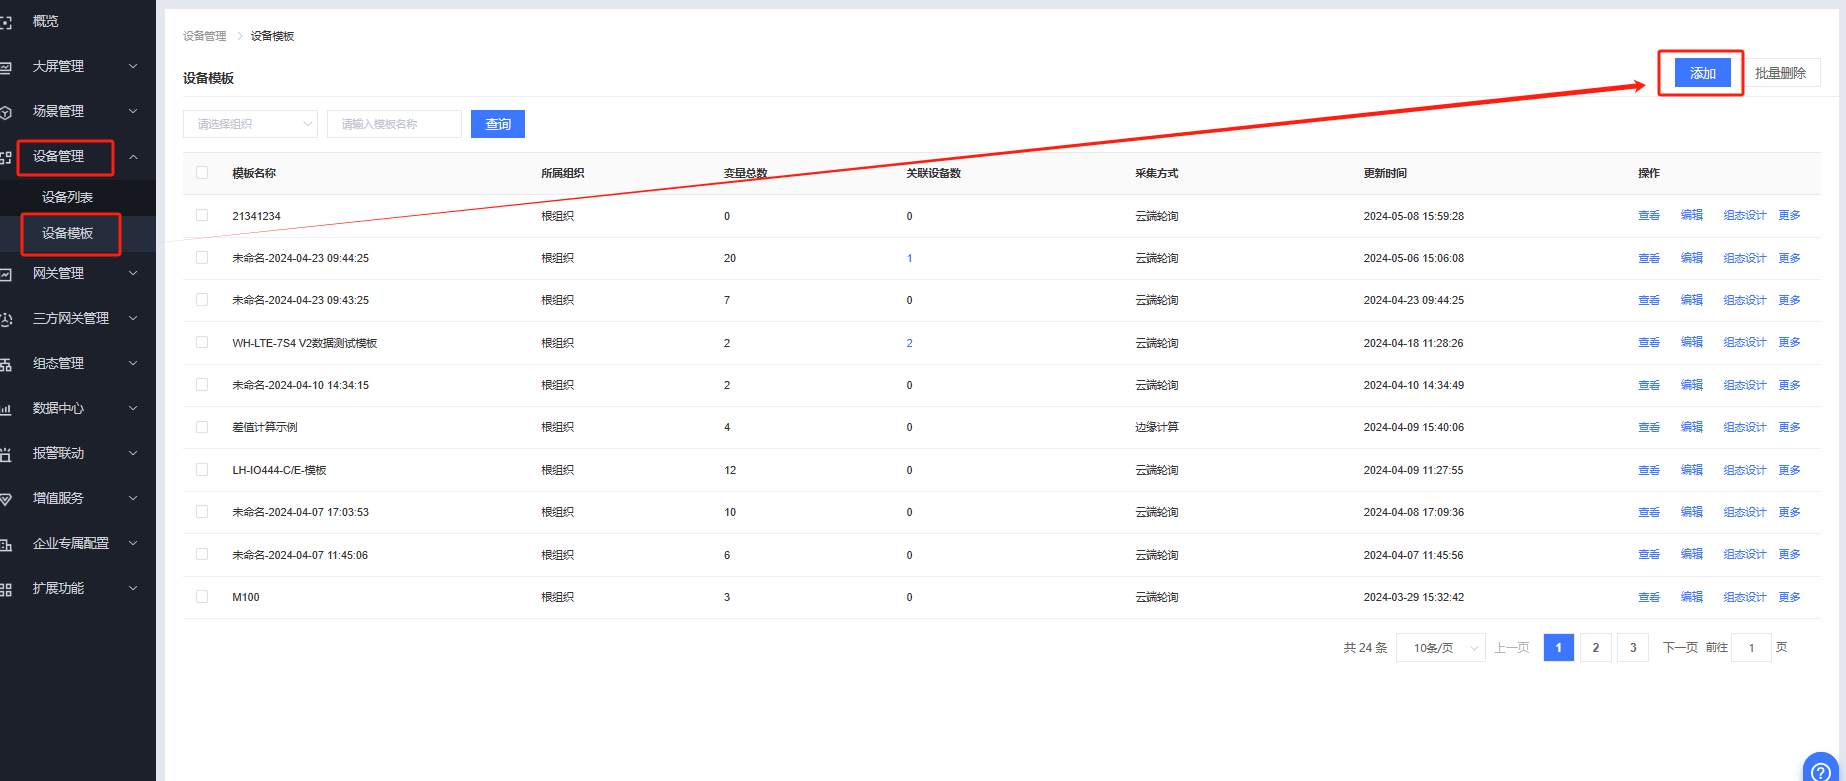Click the 上一页 previous page button

click(x=1511, y=648)
